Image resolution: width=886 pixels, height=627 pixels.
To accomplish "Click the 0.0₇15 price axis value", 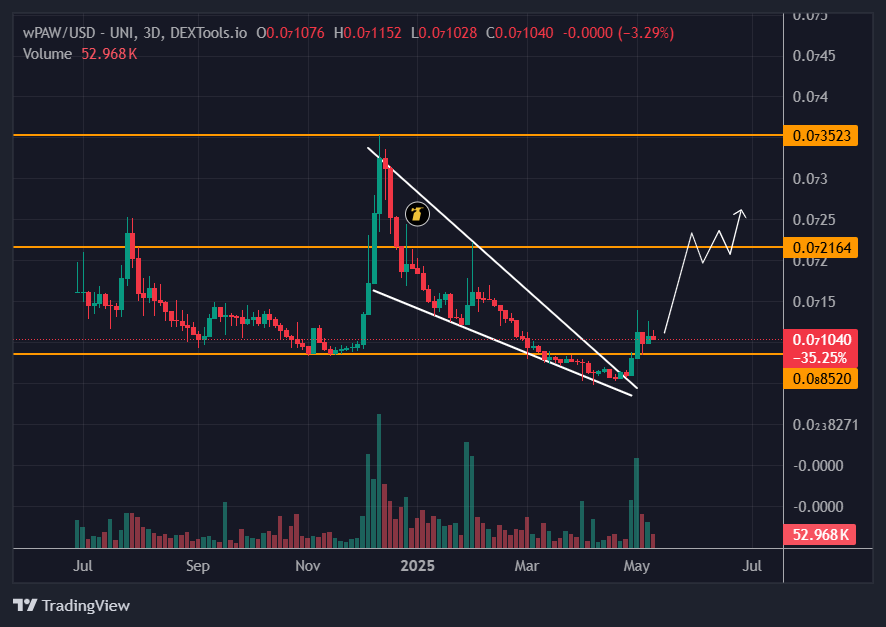I will coord(814,302).
